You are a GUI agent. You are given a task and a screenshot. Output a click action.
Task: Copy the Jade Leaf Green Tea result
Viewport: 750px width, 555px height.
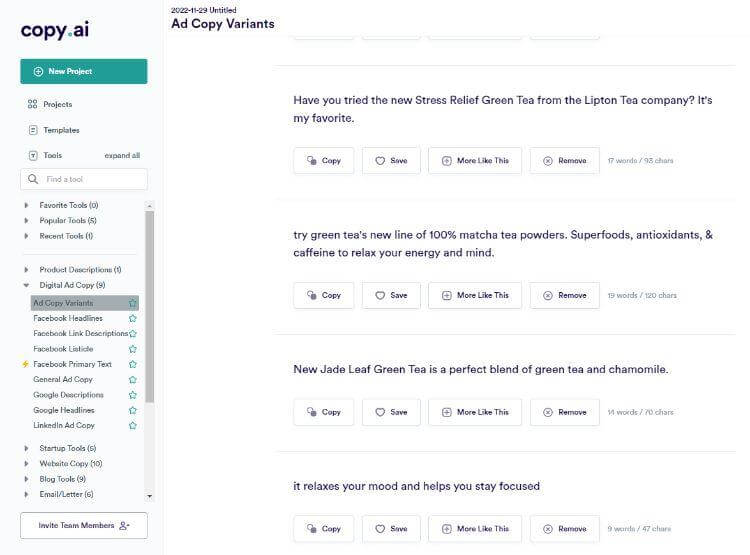point(324,412)
